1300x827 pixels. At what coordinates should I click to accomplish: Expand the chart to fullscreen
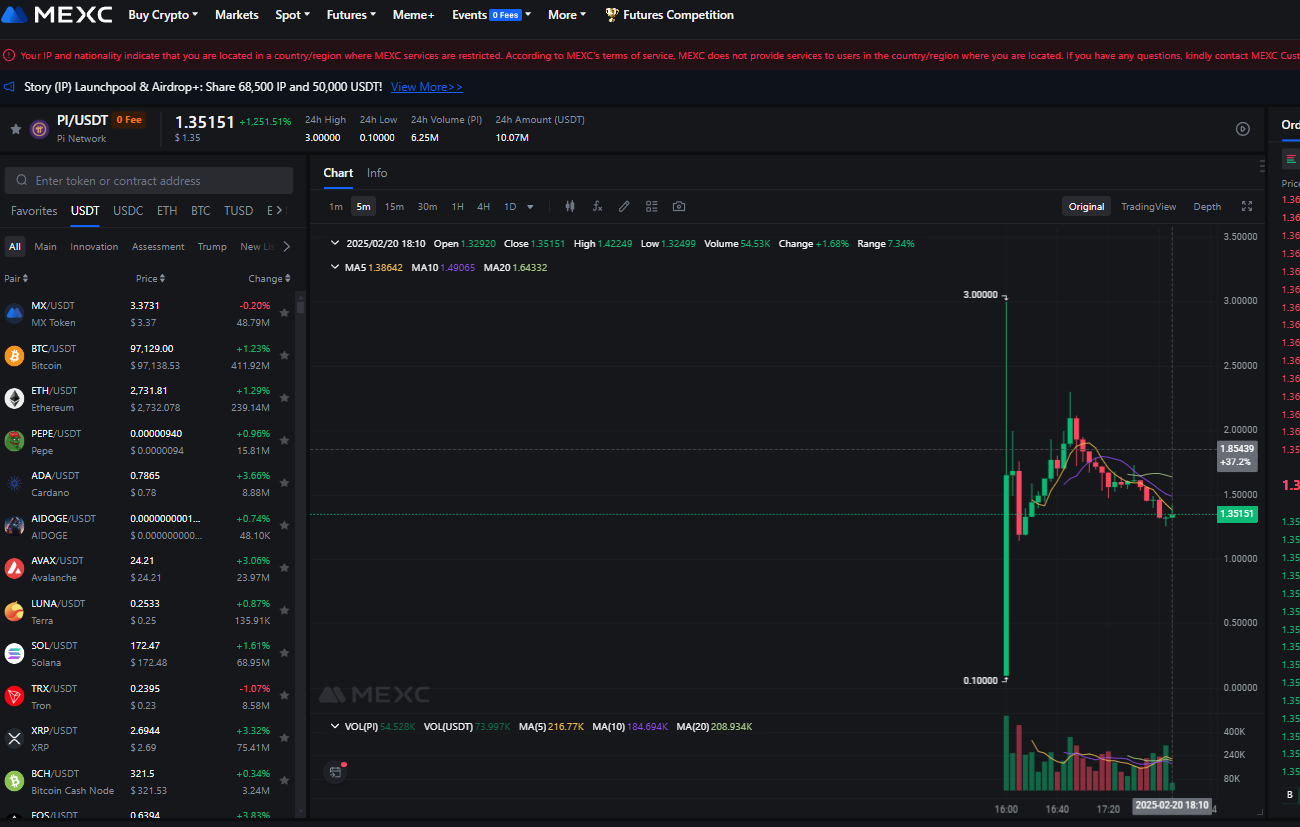click(x=1247, y=207)
